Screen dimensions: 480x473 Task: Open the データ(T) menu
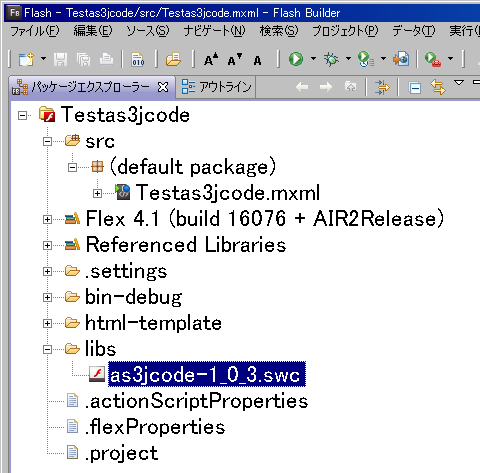[x=413, y=31]
